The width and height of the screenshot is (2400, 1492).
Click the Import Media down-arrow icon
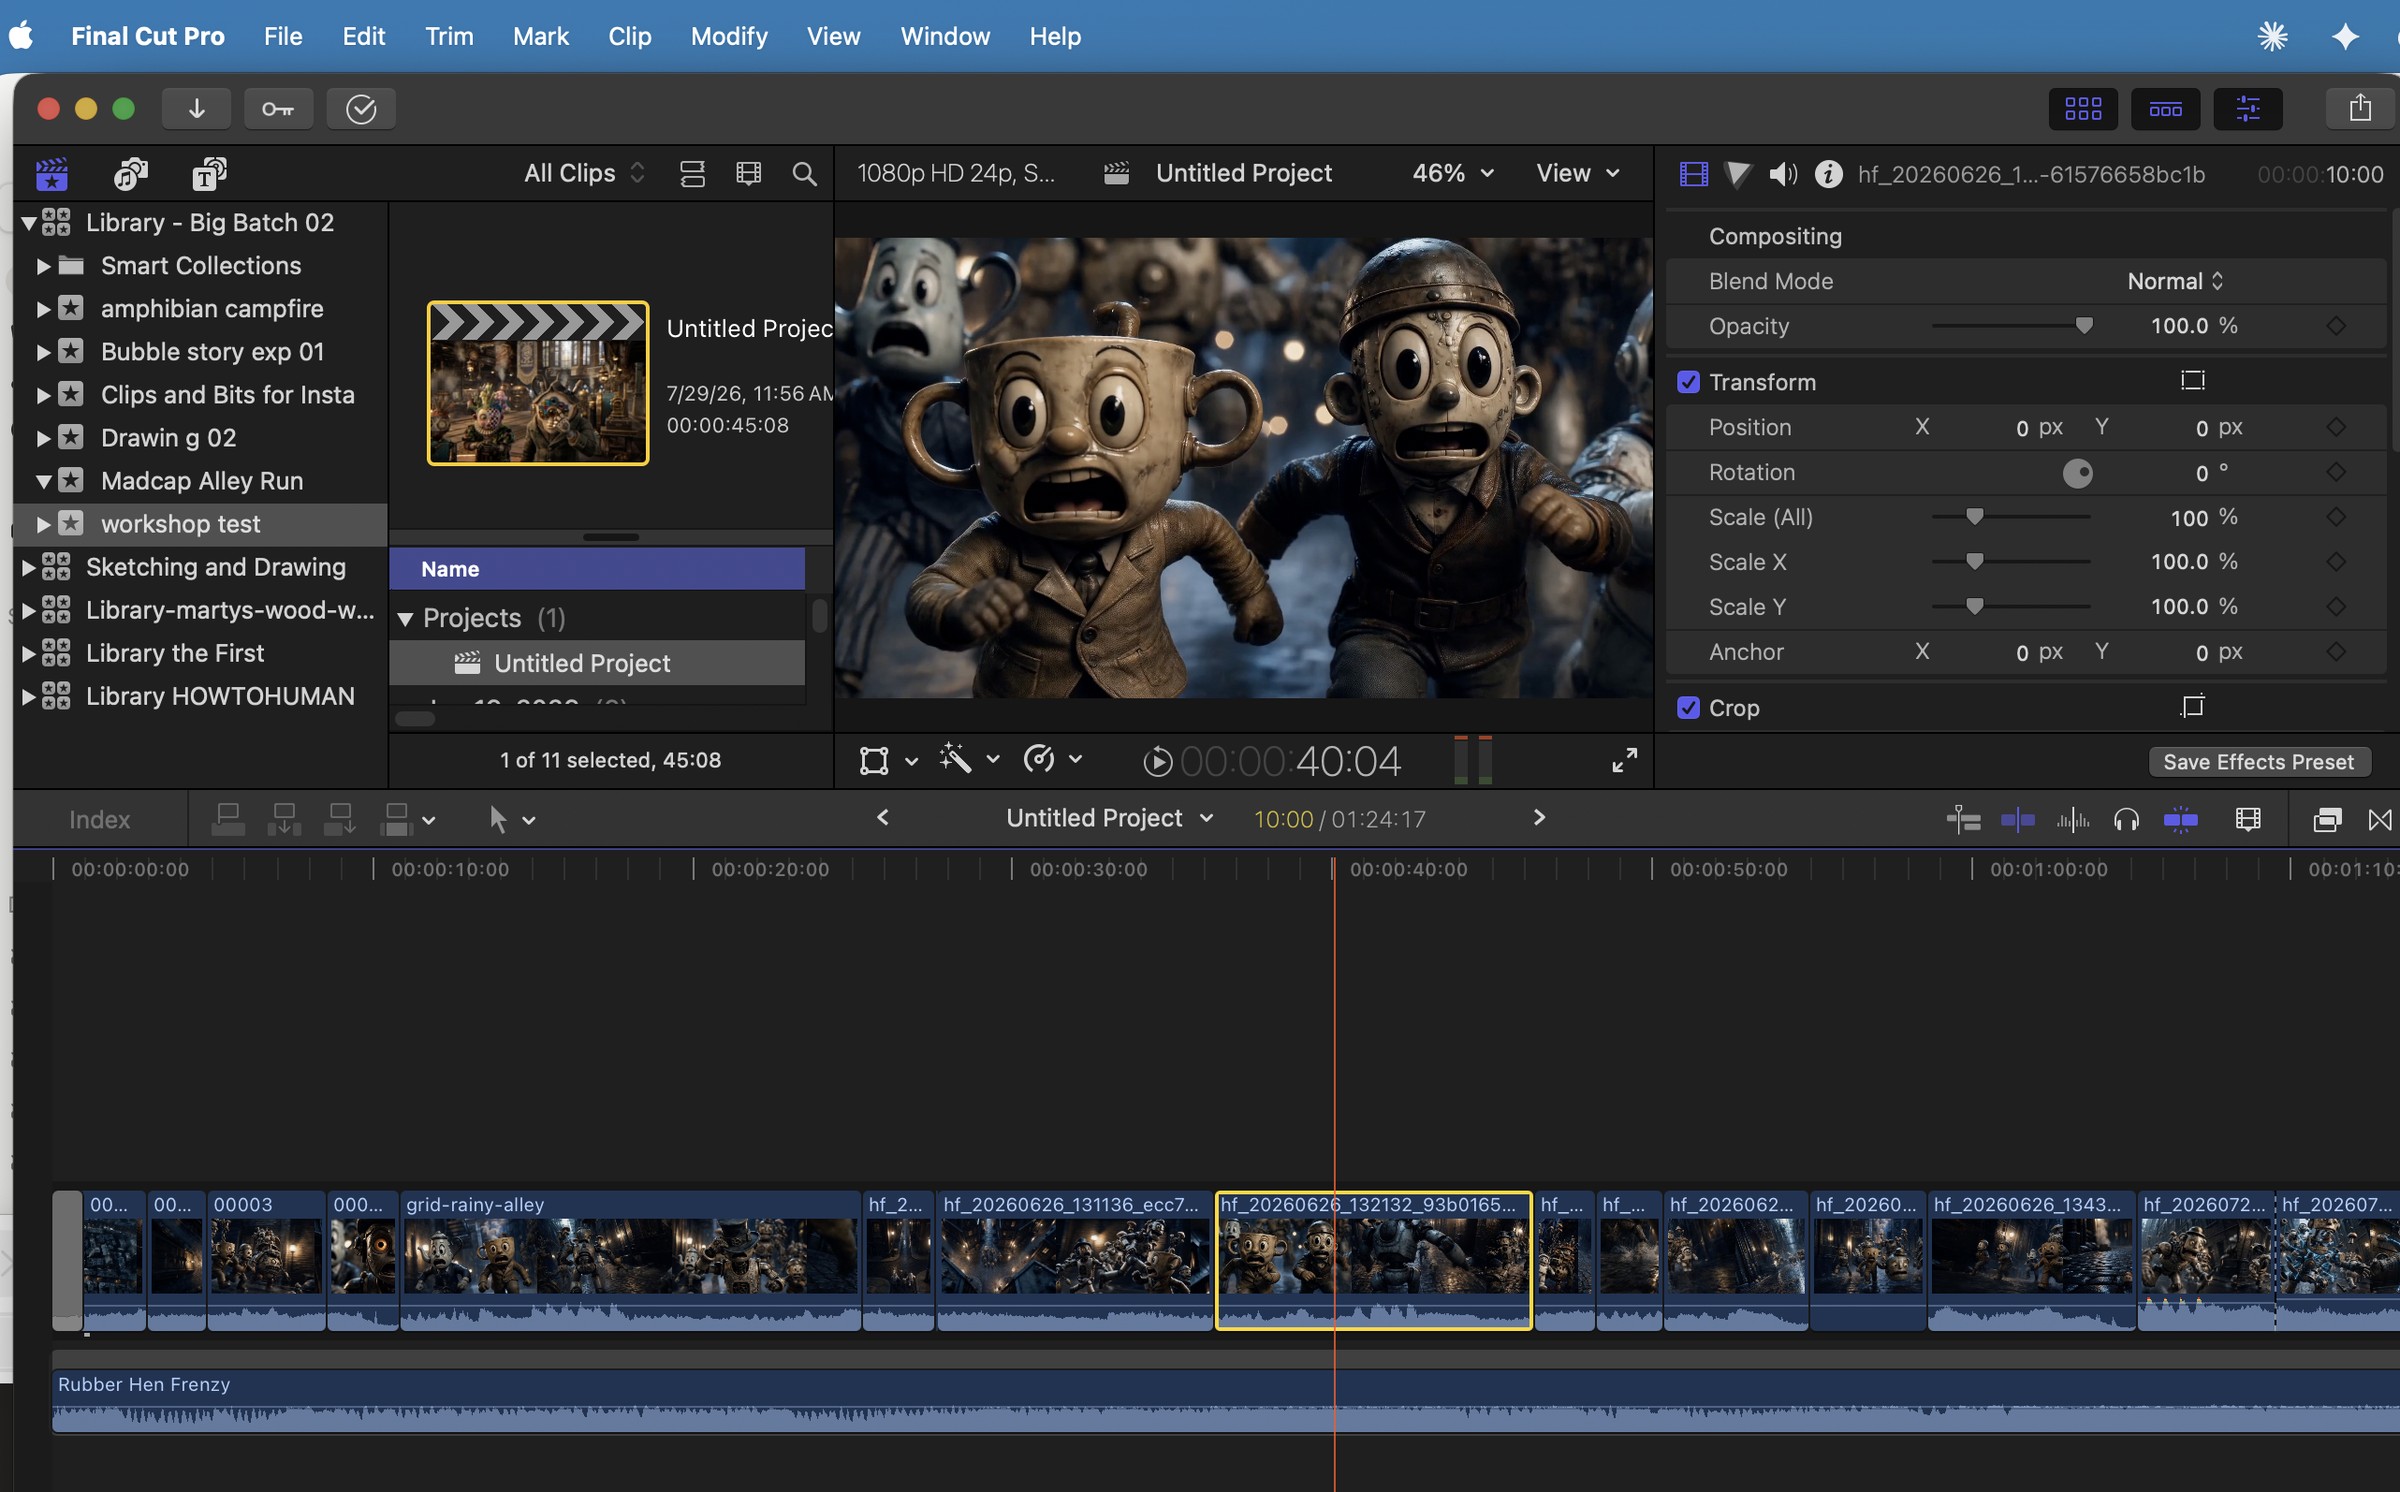(x=196, y=108)
